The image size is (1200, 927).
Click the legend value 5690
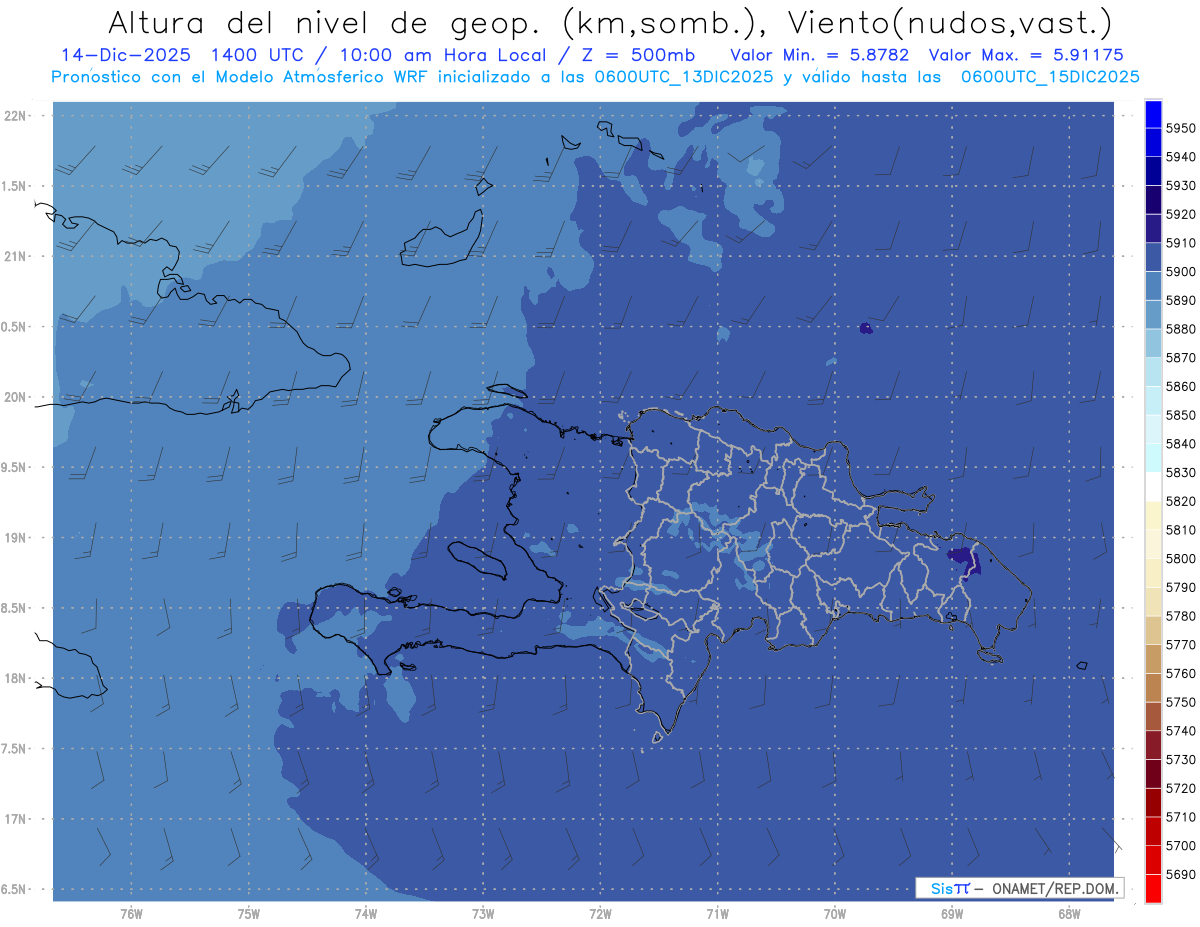coord(1180,874)
